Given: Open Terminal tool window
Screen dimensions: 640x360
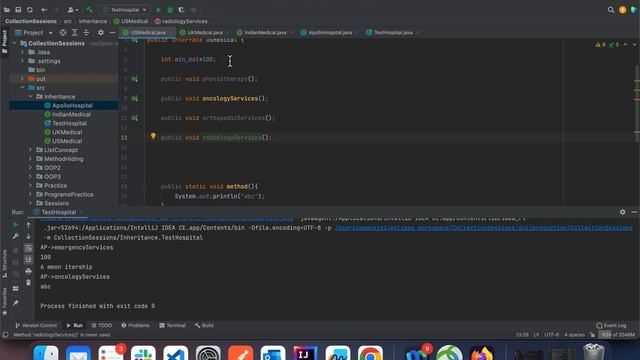Looking at the screenshot, I should pyautogui.click(x=172, y=325).
